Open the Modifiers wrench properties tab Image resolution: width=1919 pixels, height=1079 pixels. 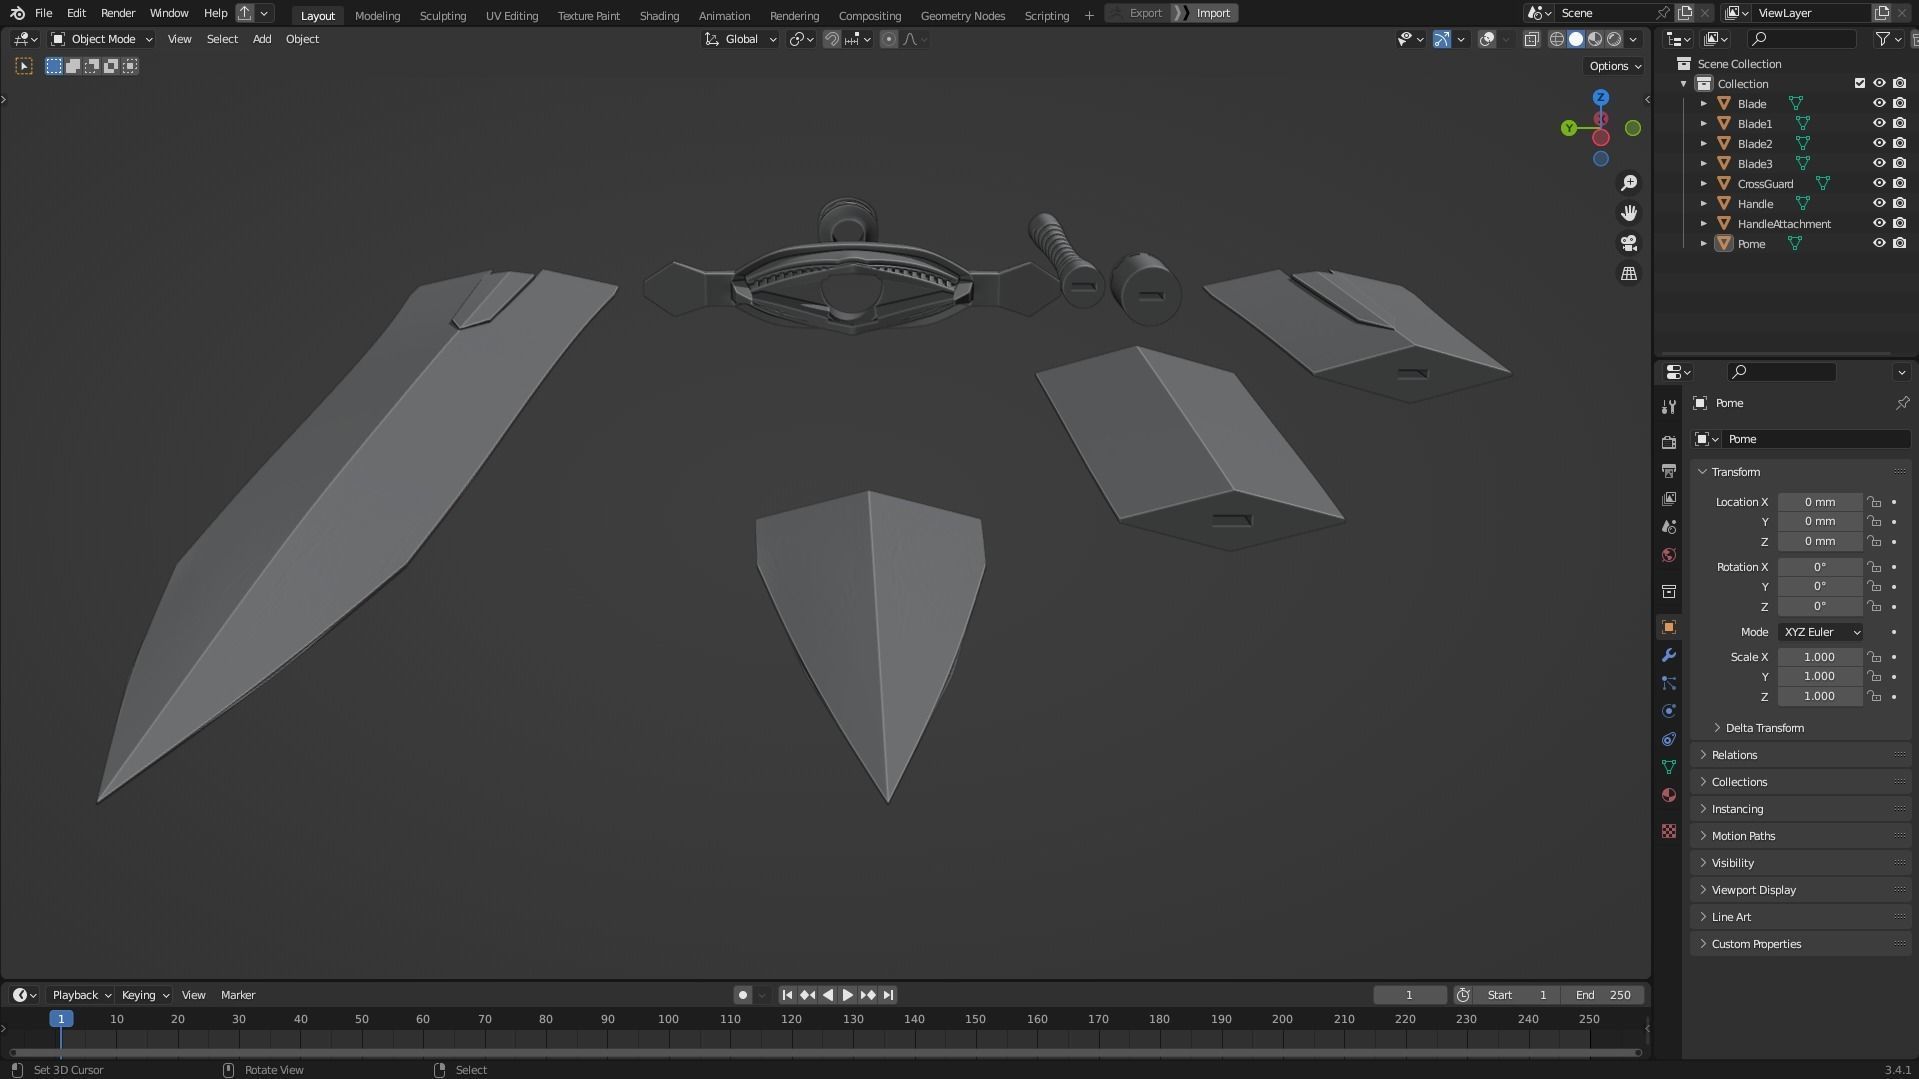click(x=1668, y=655)
